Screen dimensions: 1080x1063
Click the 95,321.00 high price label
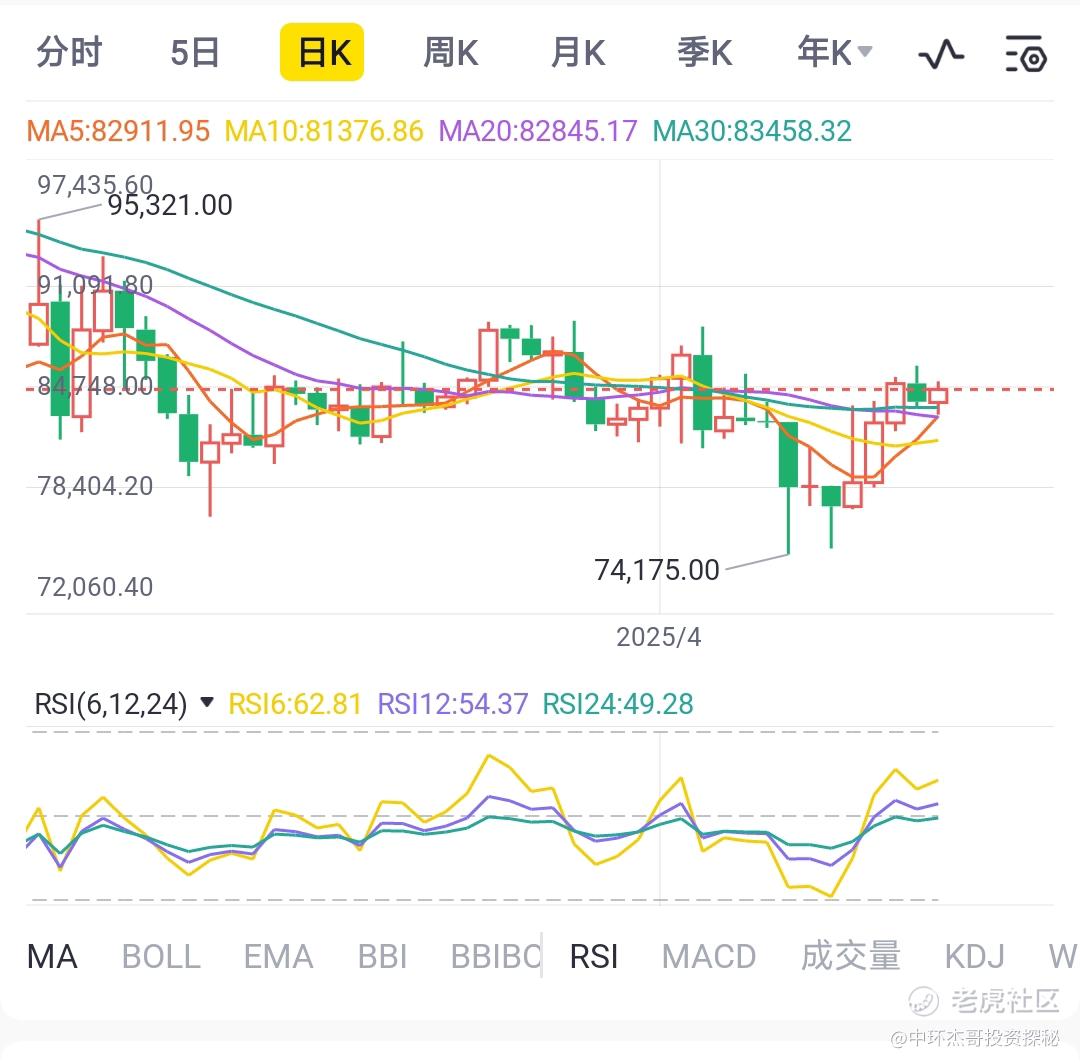pos(170,205)
